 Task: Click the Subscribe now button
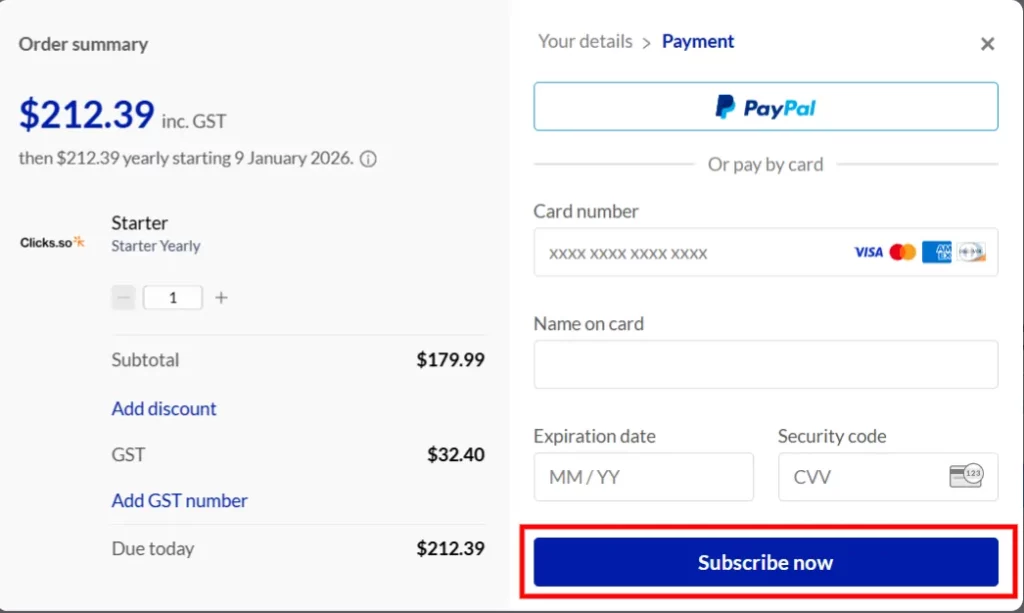click(x=764, y=561)
